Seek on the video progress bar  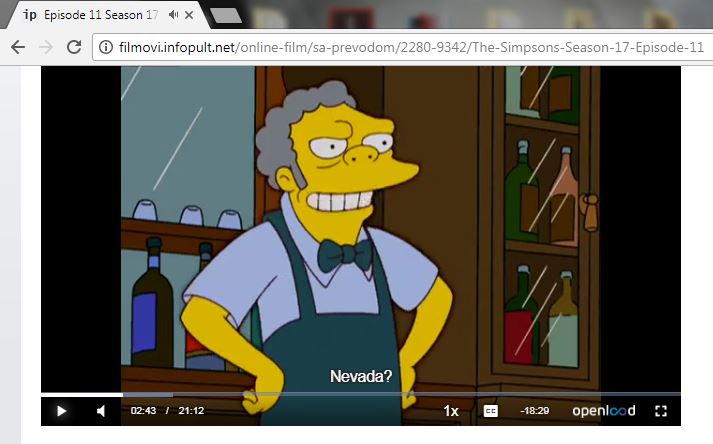tap(361, 394)
